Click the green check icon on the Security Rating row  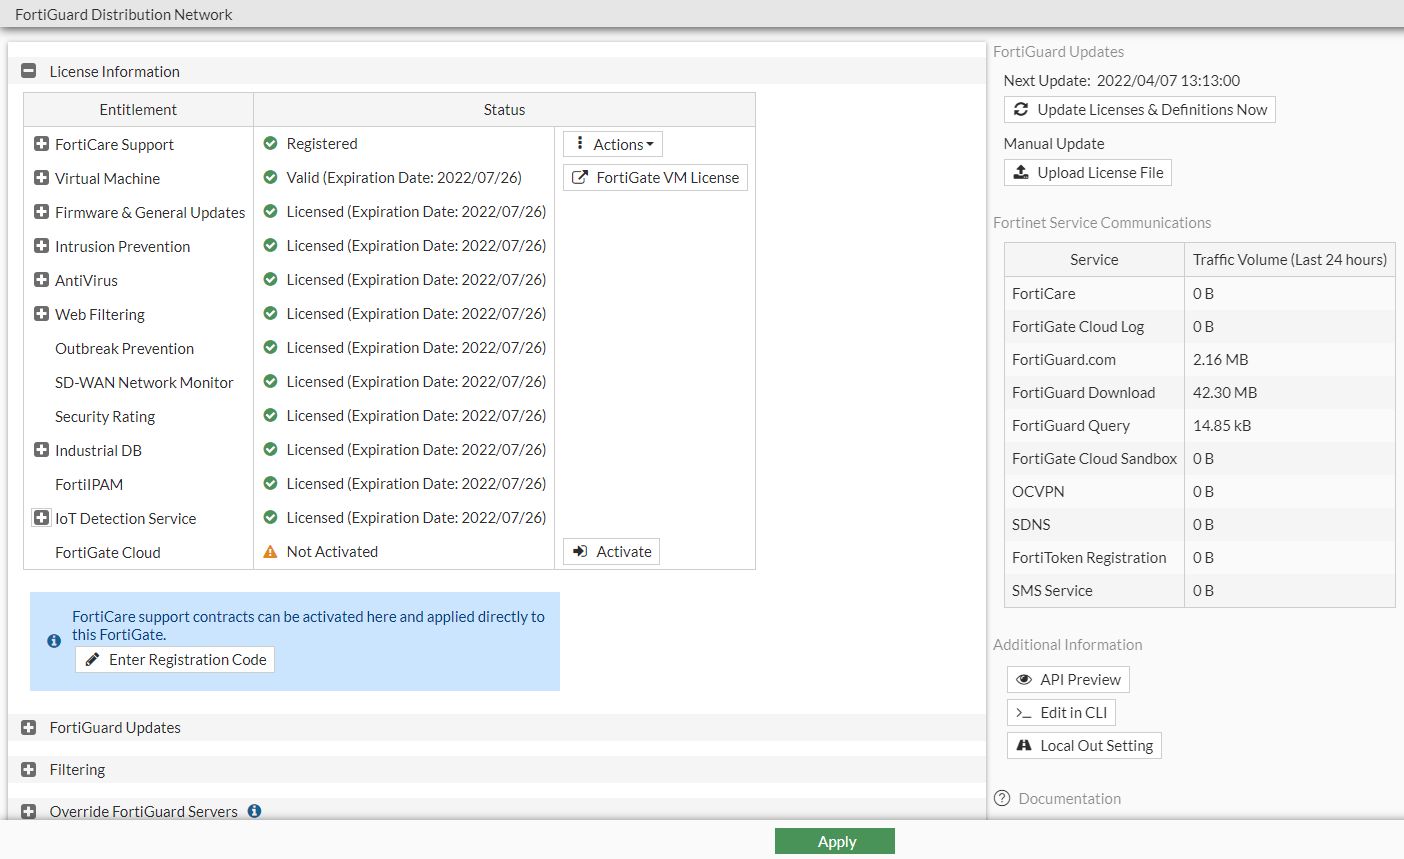pos(270,415)
